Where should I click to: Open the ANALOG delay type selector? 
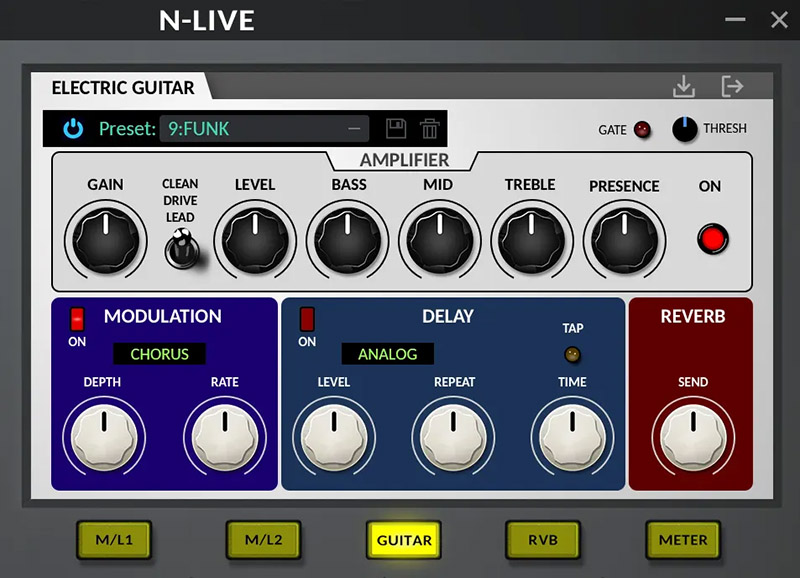point(387,354)
